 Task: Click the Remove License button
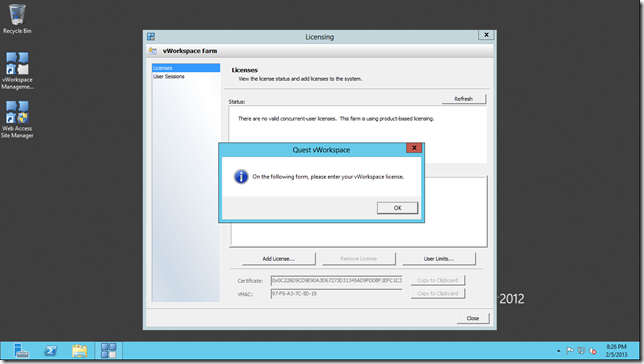point(359,259)
